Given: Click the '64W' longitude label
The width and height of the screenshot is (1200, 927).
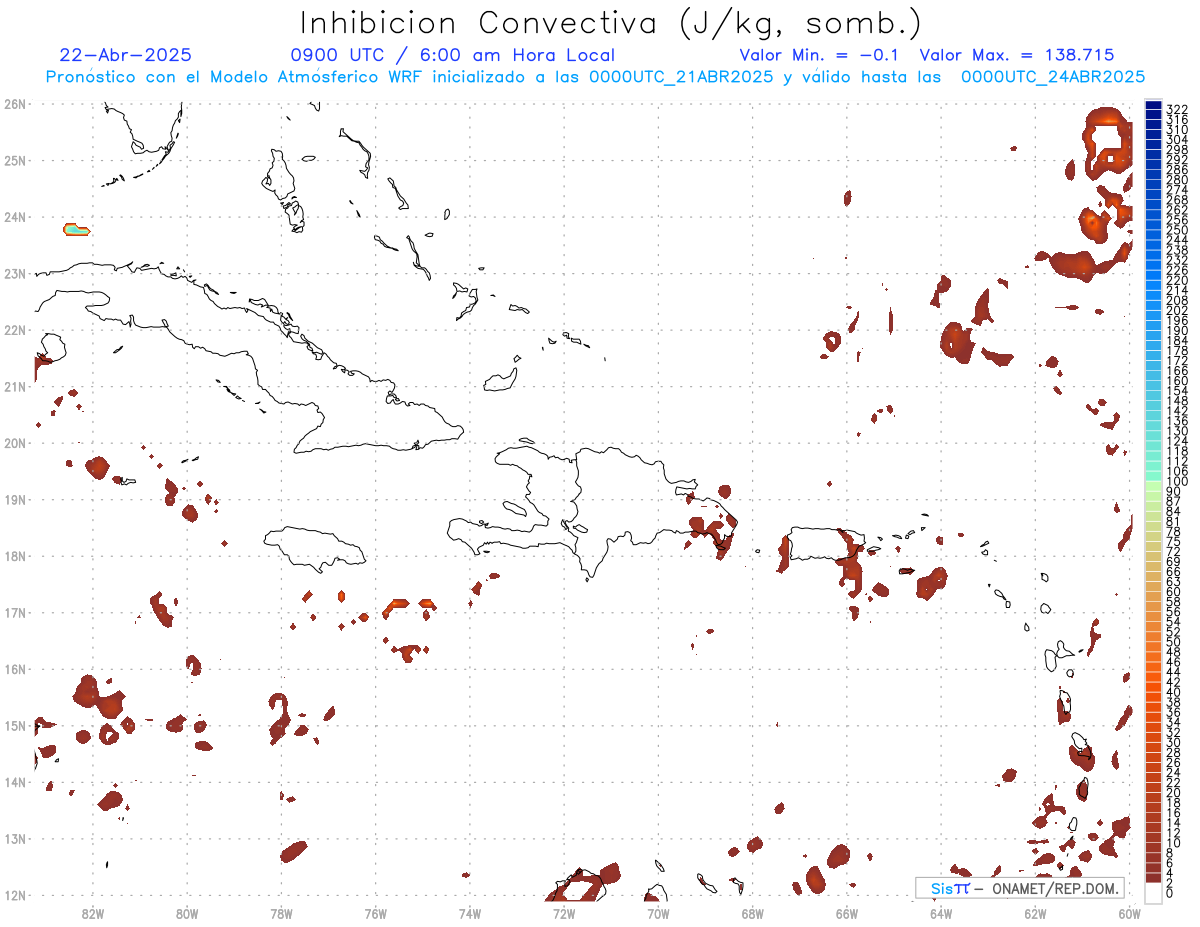Looking at the screenshot, I should [941, 912].
